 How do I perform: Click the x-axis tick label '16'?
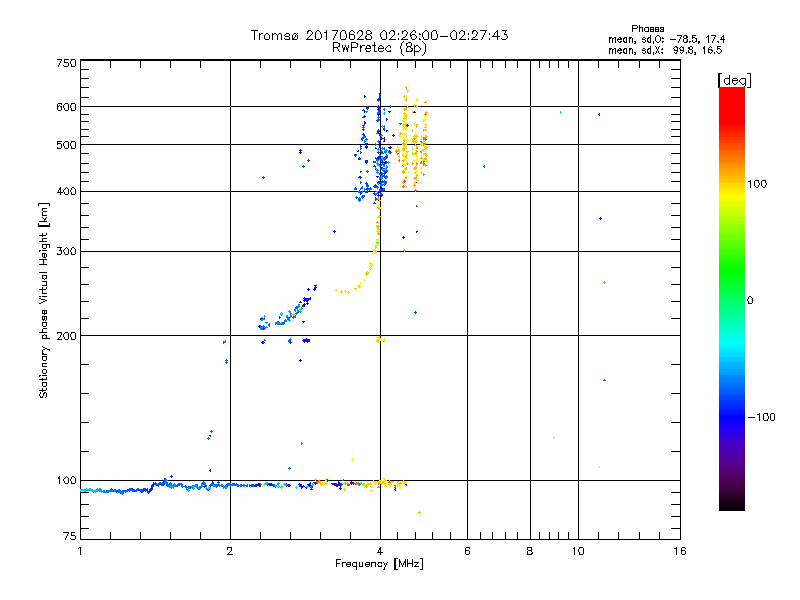680,551
